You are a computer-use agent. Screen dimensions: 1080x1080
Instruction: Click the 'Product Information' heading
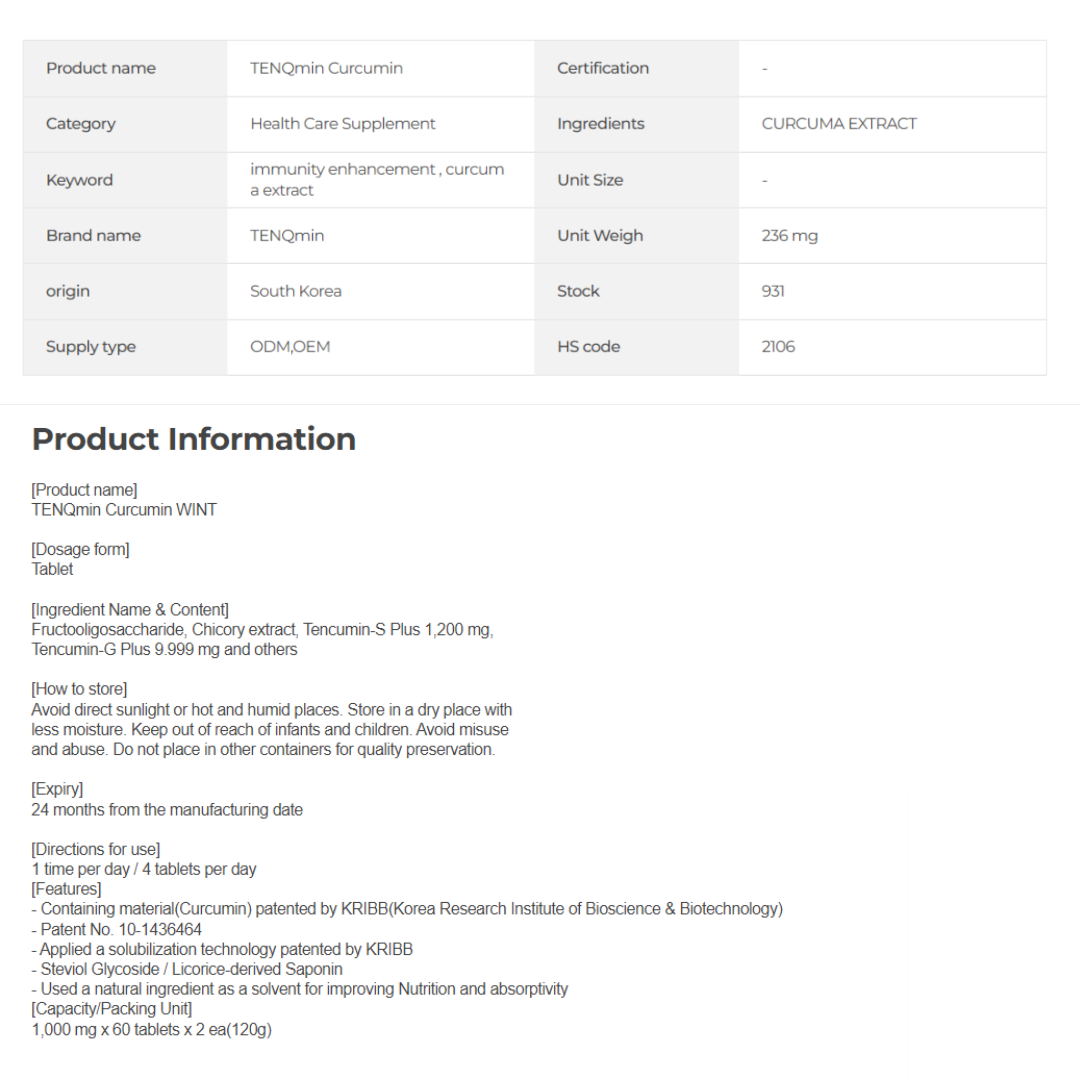coord(194,439)
